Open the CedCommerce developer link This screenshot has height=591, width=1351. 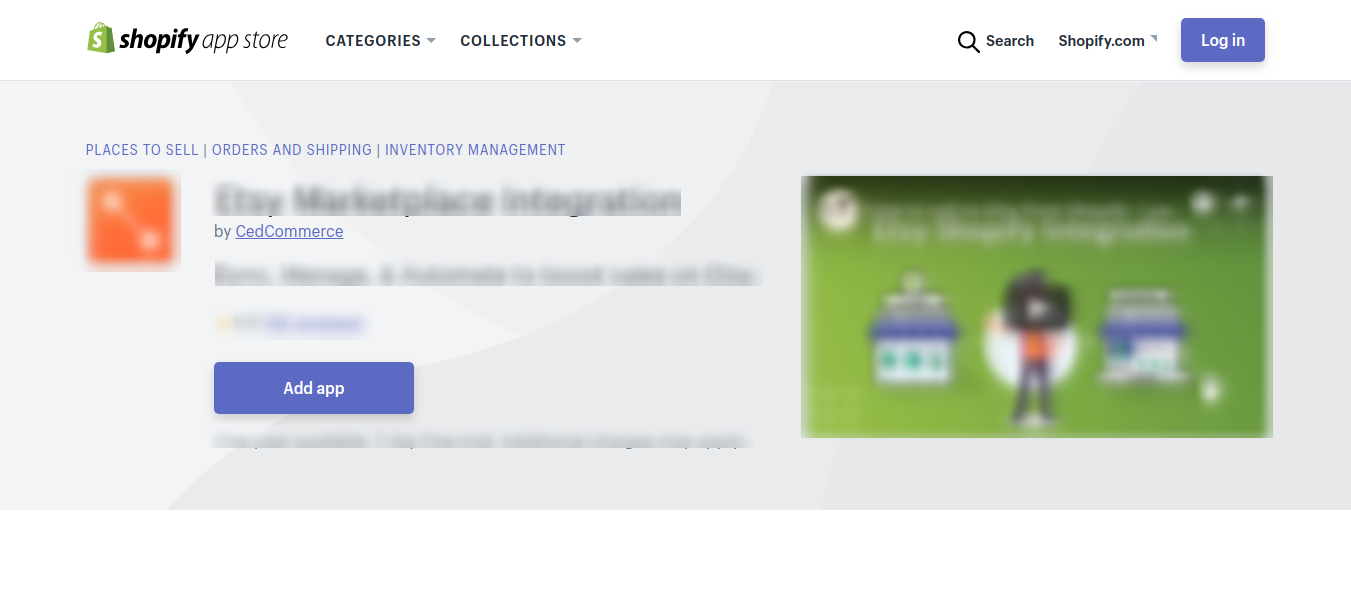pyautogui.click(x=289, y=231)
